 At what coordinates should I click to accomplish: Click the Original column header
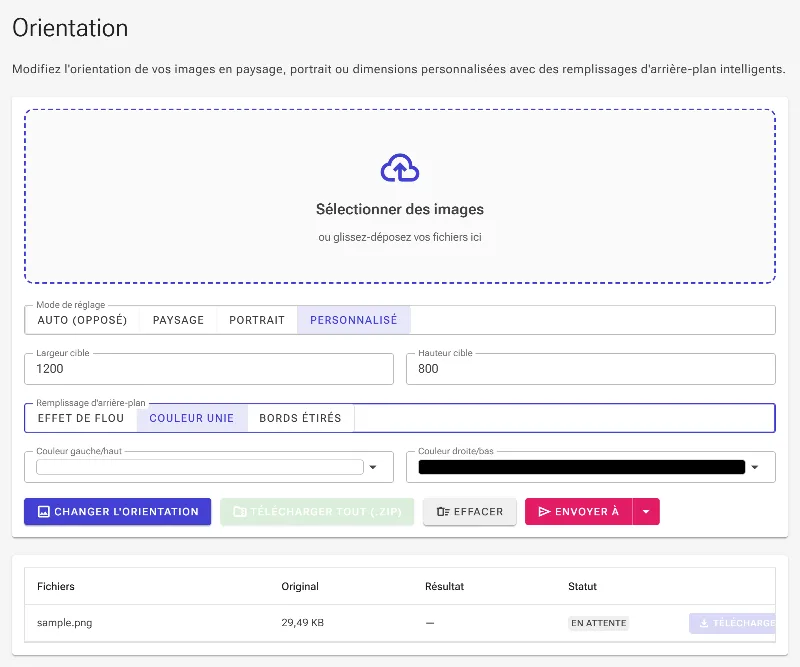point(300,586)
